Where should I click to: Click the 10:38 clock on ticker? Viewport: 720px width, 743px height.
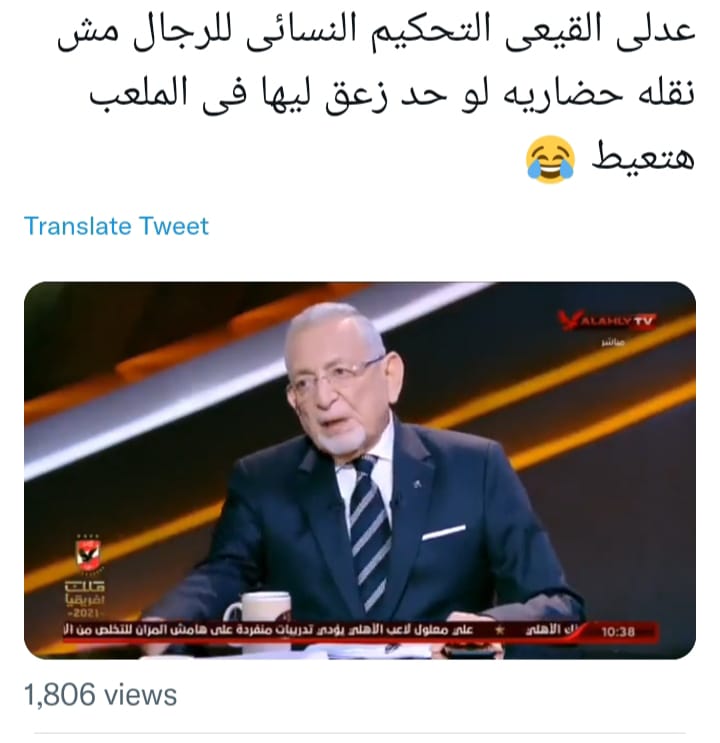point(618,632)
